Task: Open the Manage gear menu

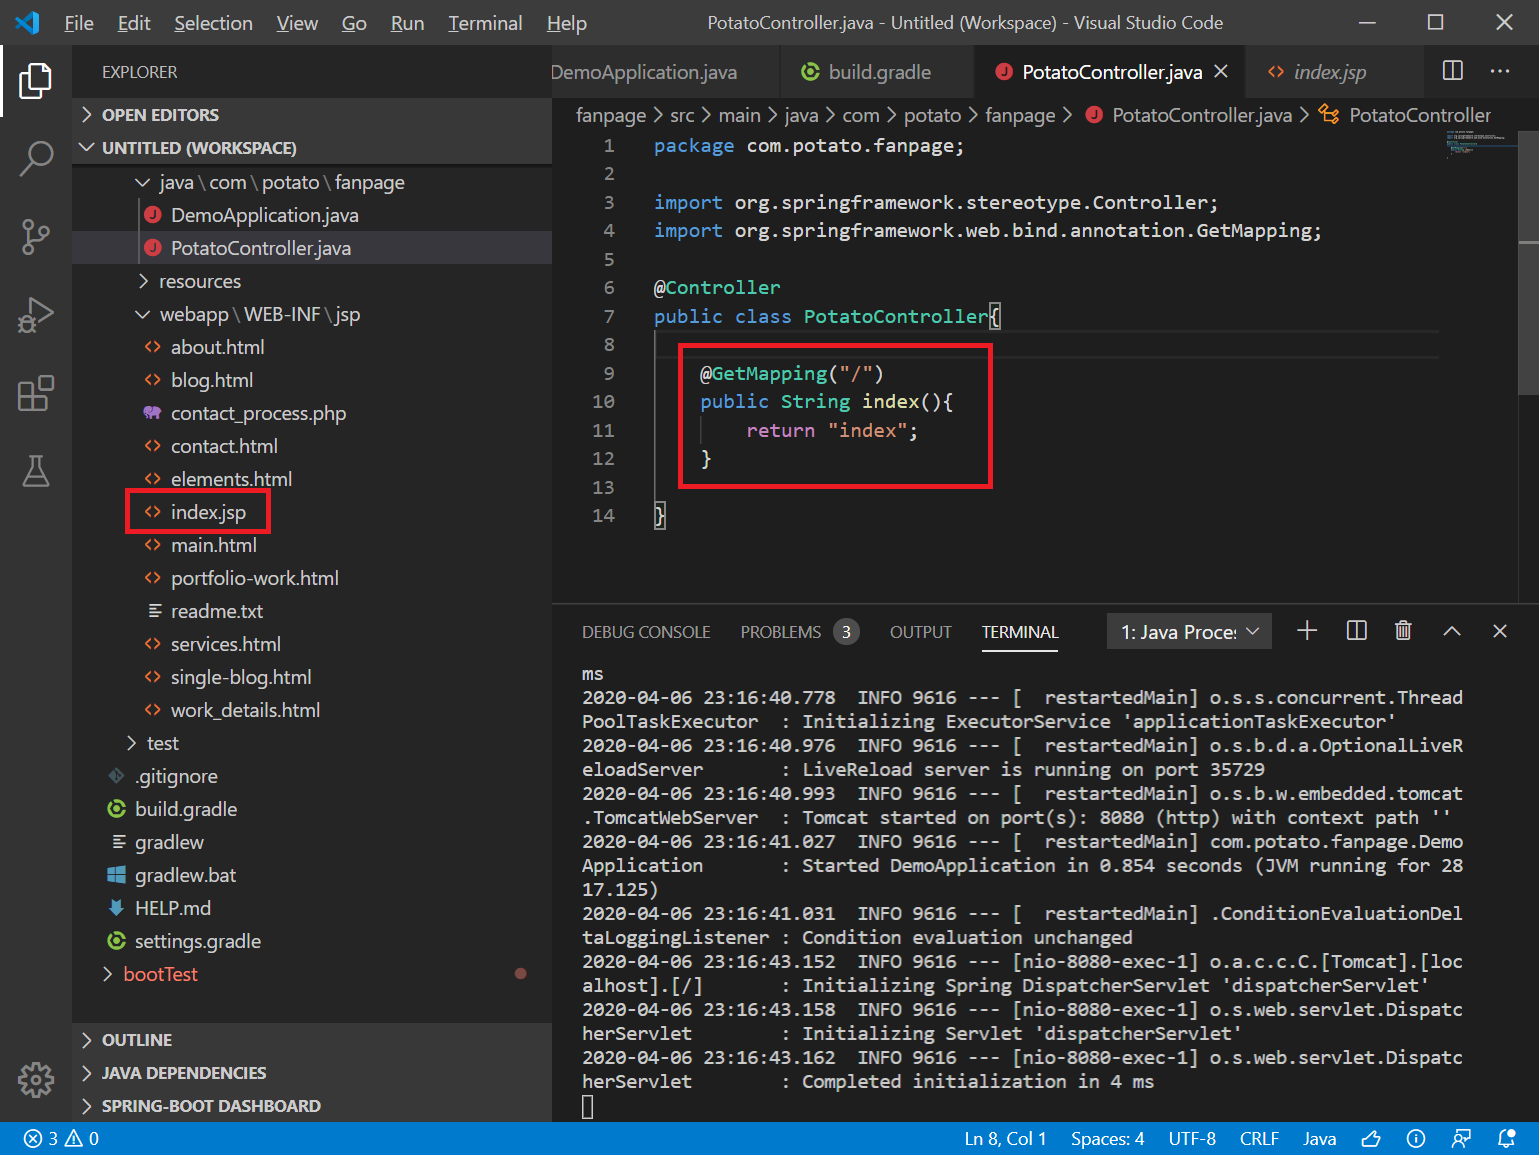Action: click(36, 1079)
